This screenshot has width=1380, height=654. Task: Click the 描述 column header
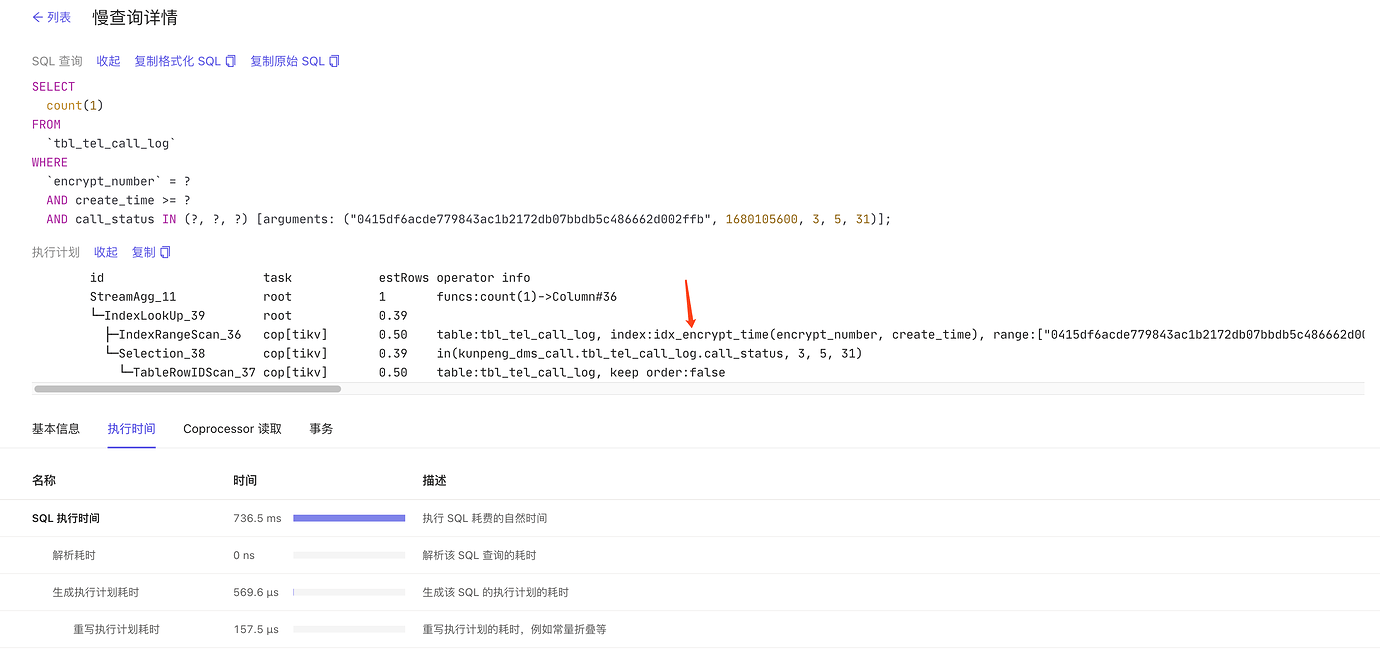click(434, 480)
